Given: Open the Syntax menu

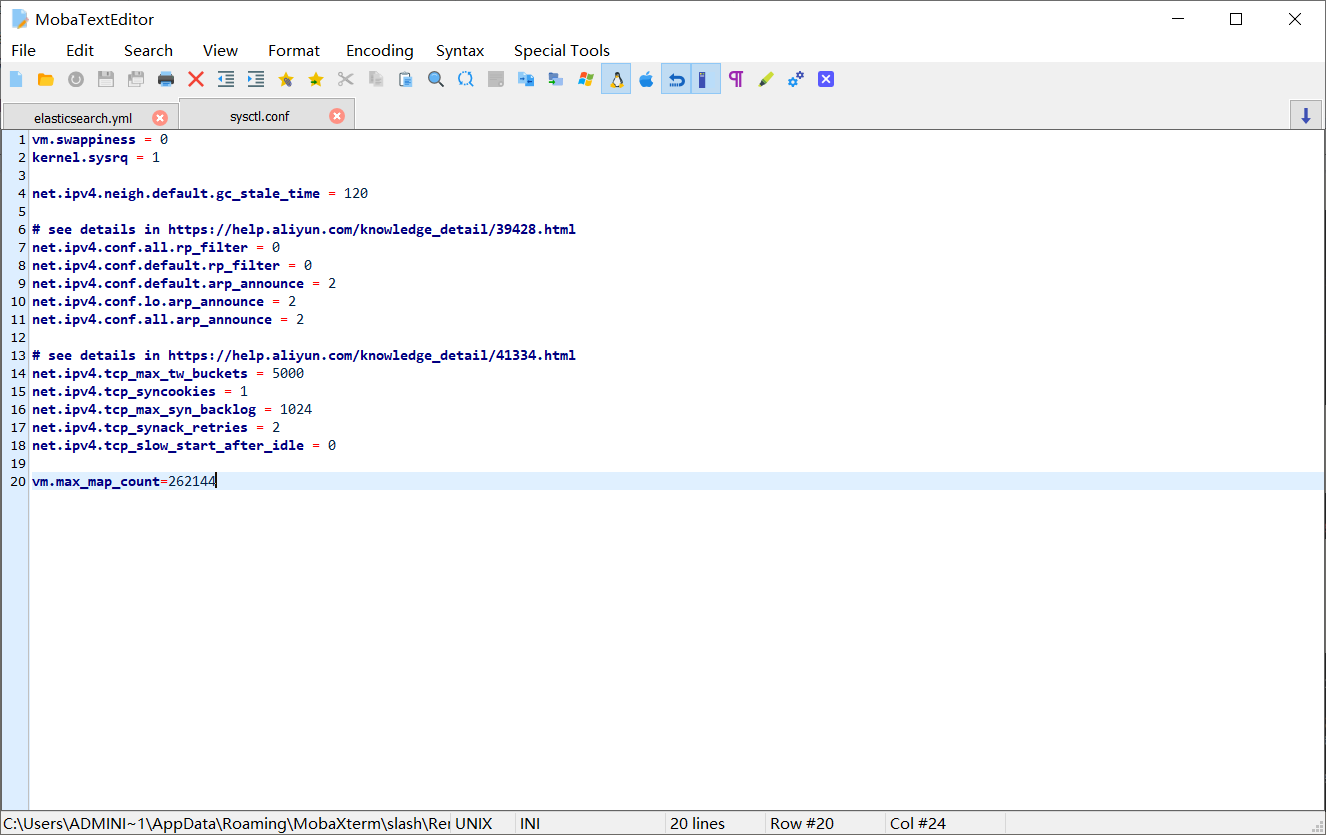Looking at the screenshot, I should pyautogui.click(x=460, y=50).
